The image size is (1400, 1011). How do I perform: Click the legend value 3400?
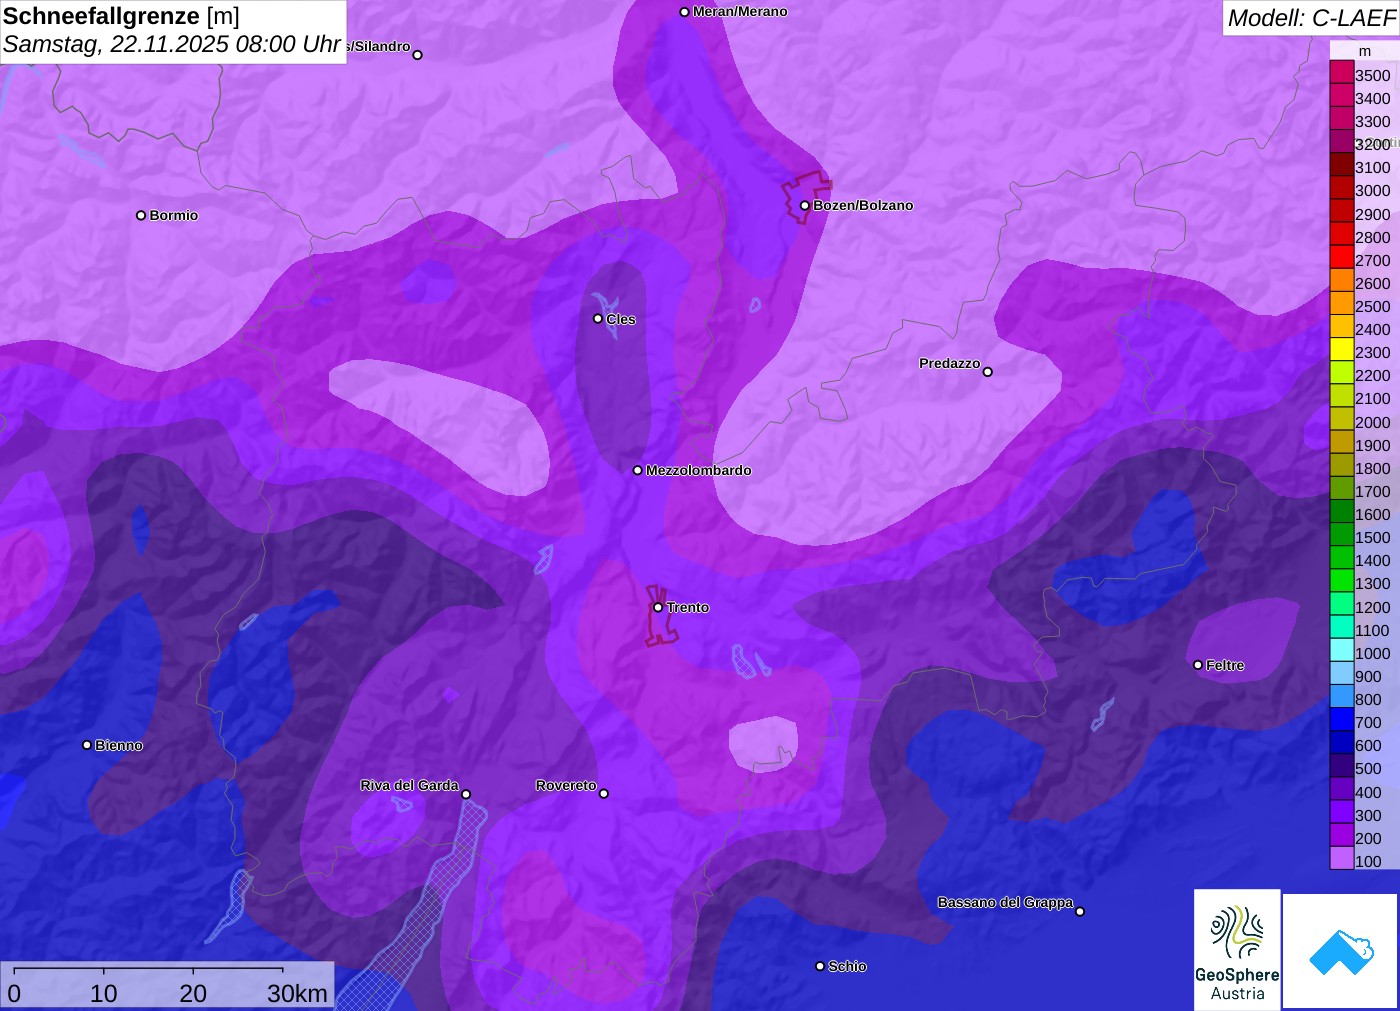(1372, 98)
